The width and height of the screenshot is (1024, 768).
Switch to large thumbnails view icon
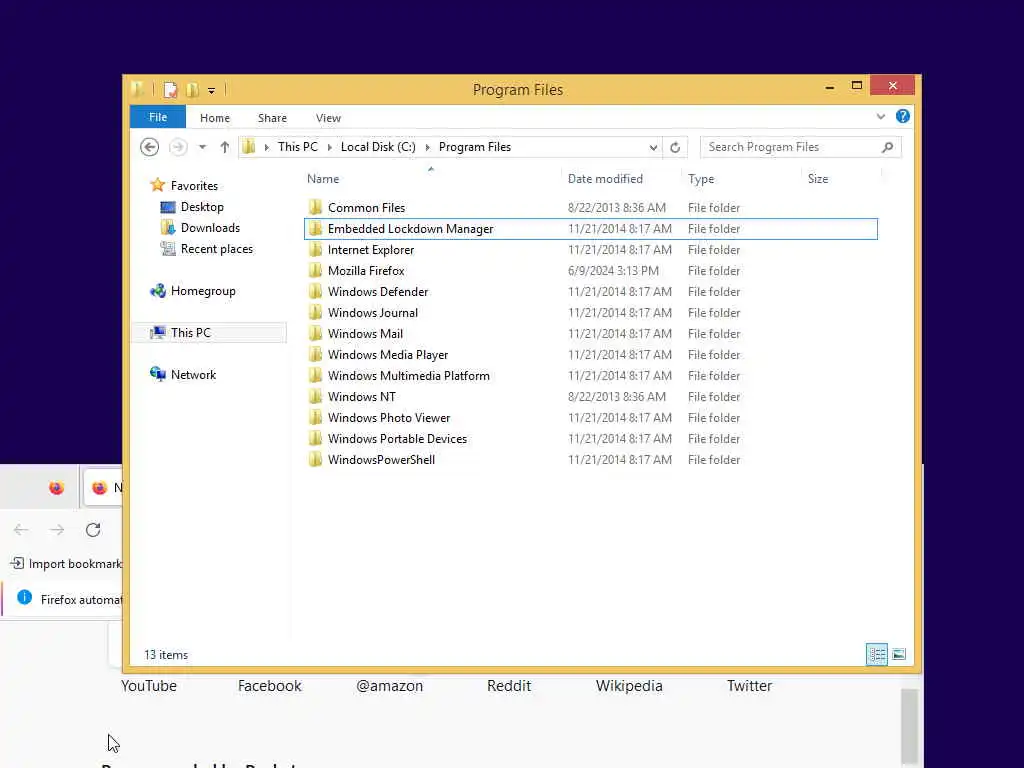pyautogui.click(x=899, y=654)
